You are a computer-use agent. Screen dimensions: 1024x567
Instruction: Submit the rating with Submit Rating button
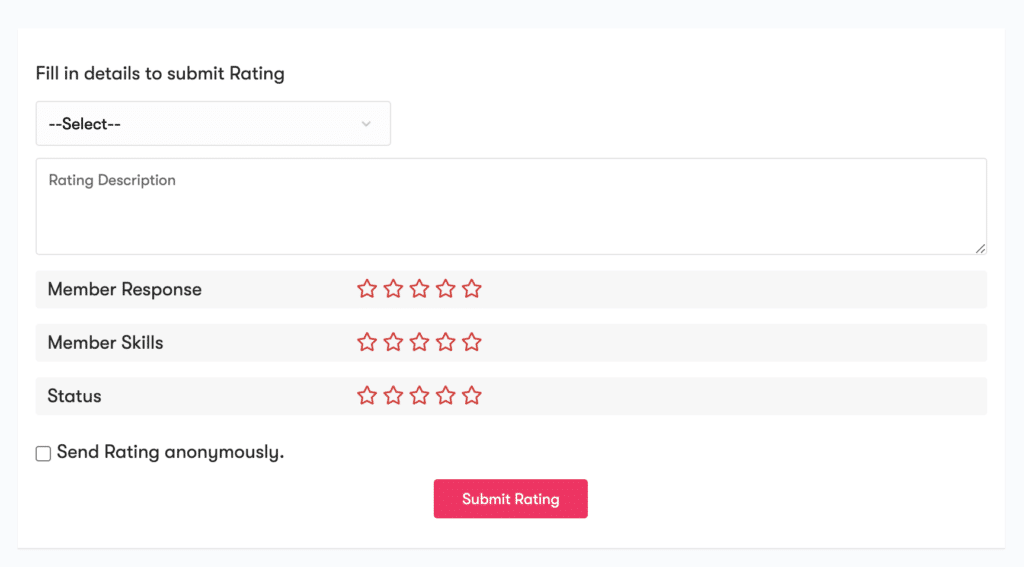511,499
